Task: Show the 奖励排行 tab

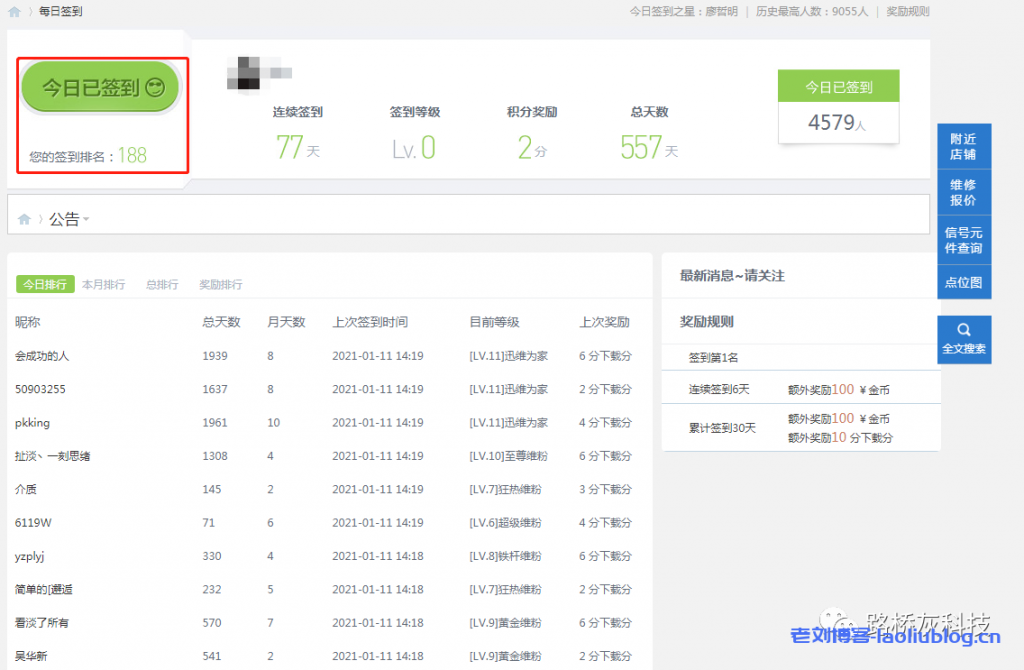Action: pos(220,284)
